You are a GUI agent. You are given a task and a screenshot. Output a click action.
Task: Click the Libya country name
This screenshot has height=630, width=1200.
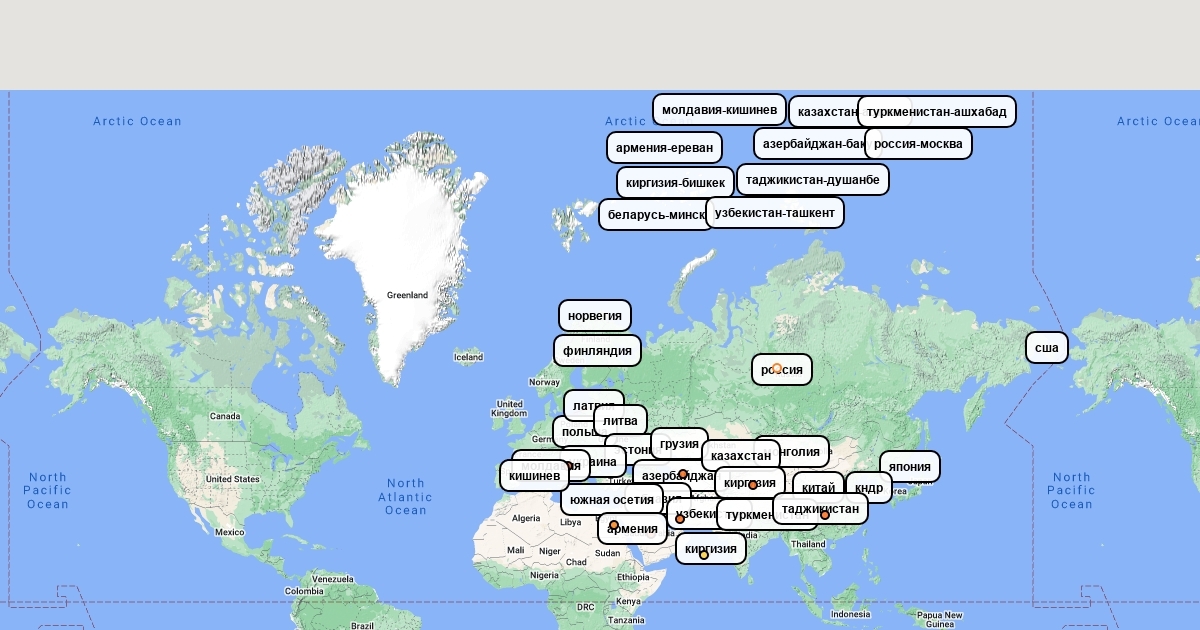coord(571,522)
